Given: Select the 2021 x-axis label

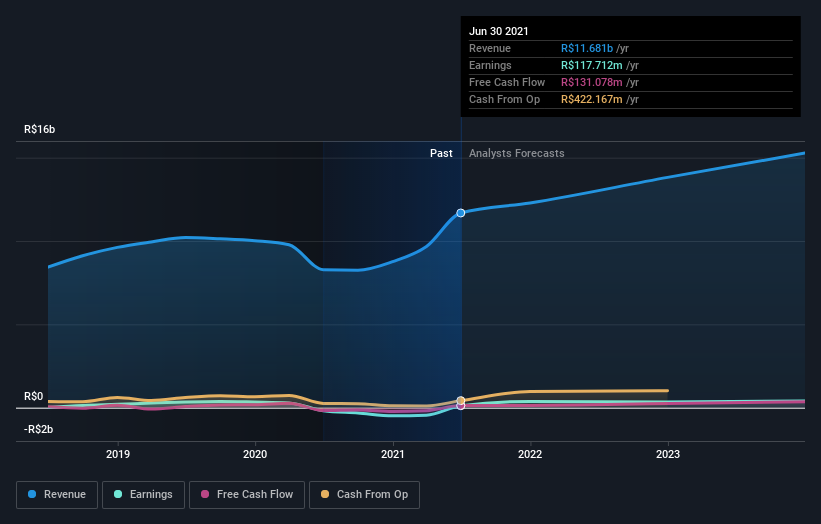Looking at the screenshot, I should [x=393, y=454].
